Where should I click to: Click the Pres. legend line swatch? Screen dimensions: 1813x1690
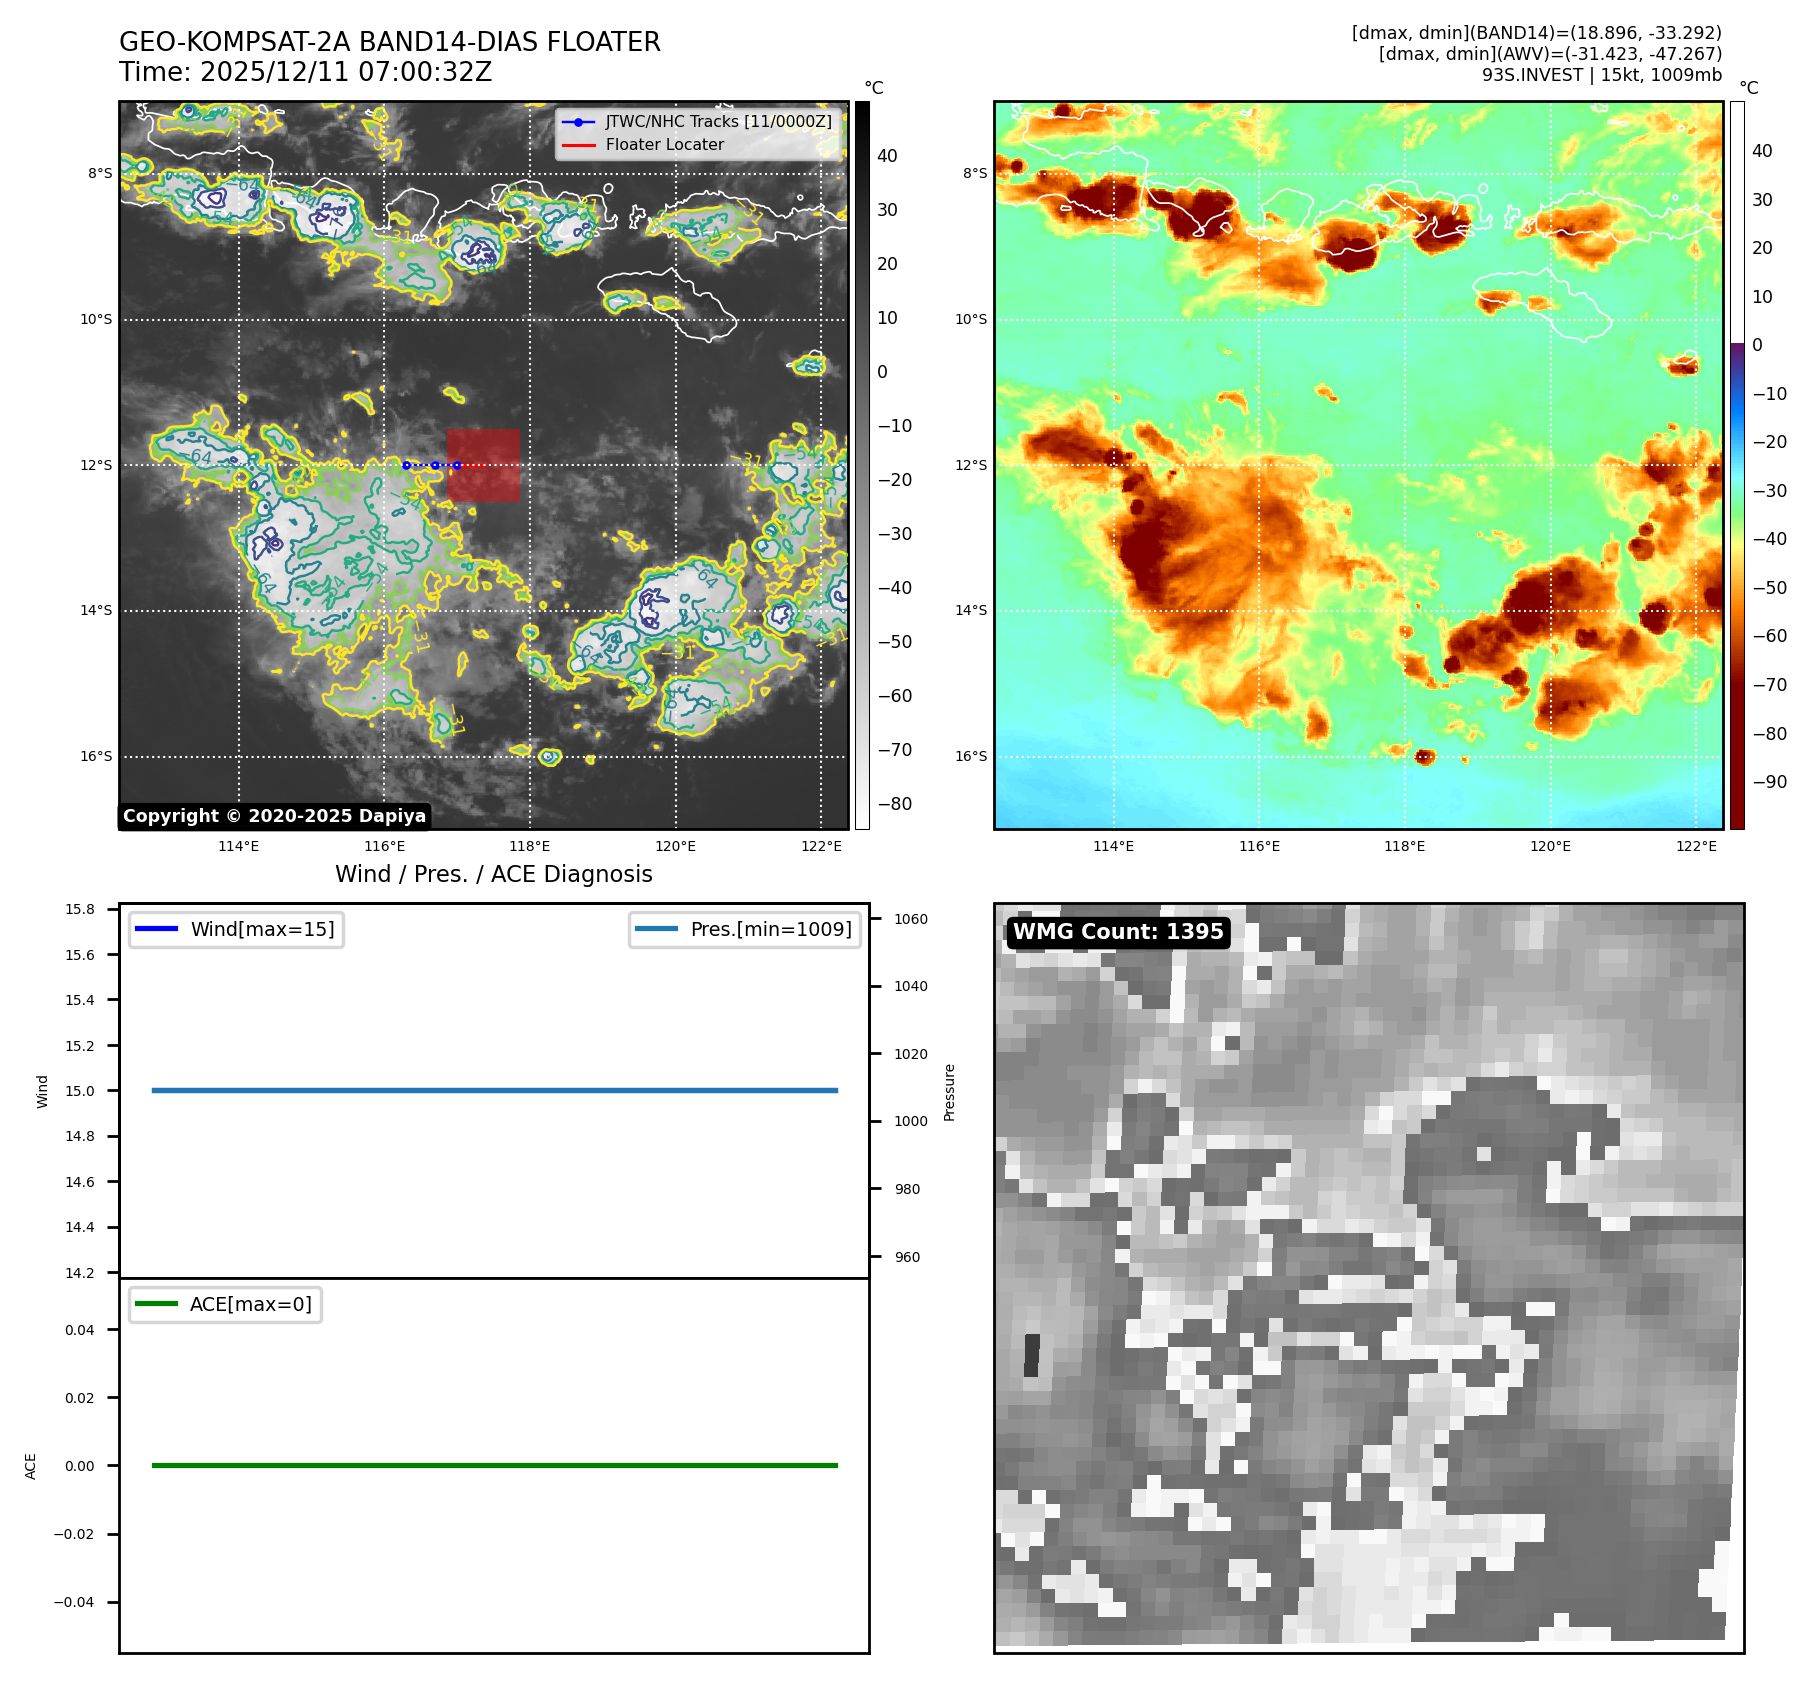[x=656, y=929]
